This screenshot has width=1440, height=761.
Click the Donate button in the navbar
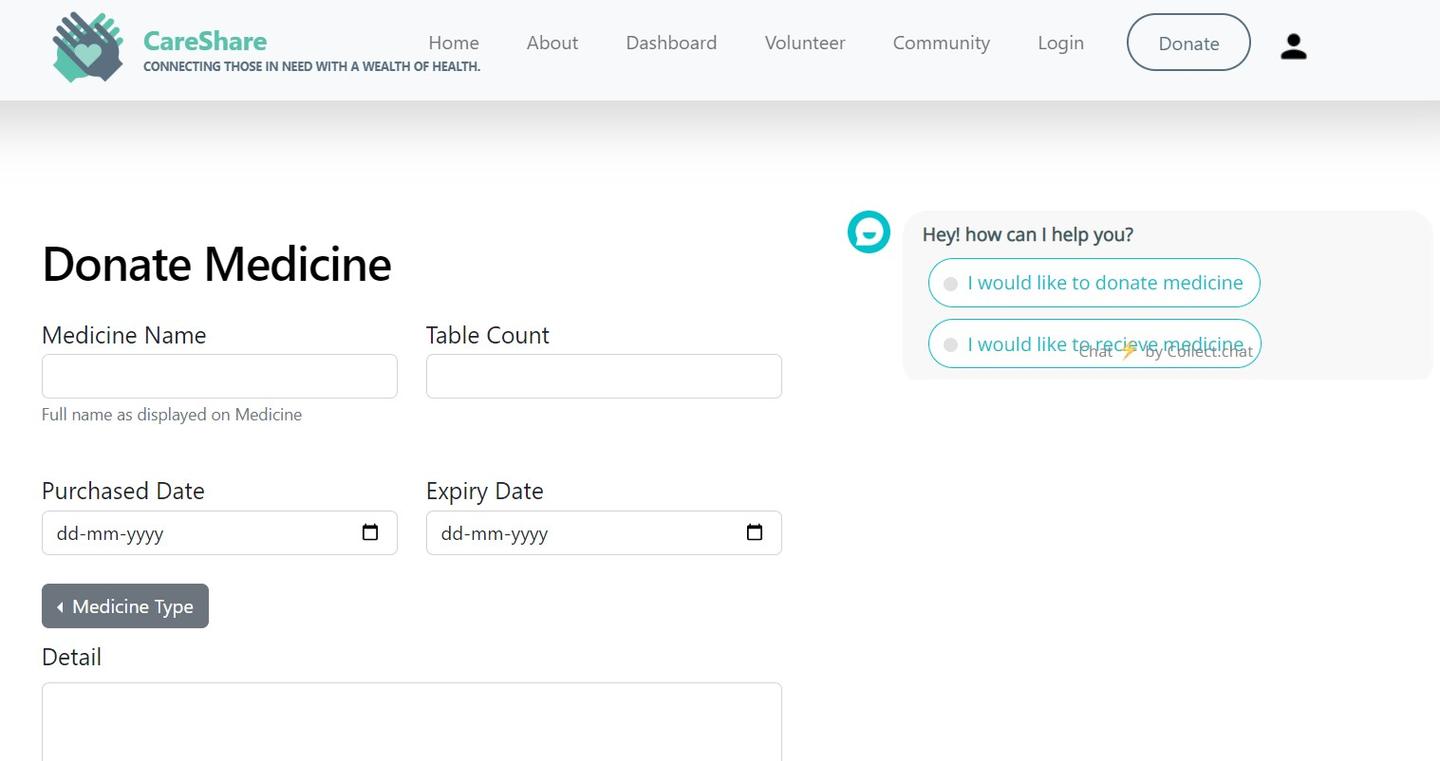point(1188,43)
